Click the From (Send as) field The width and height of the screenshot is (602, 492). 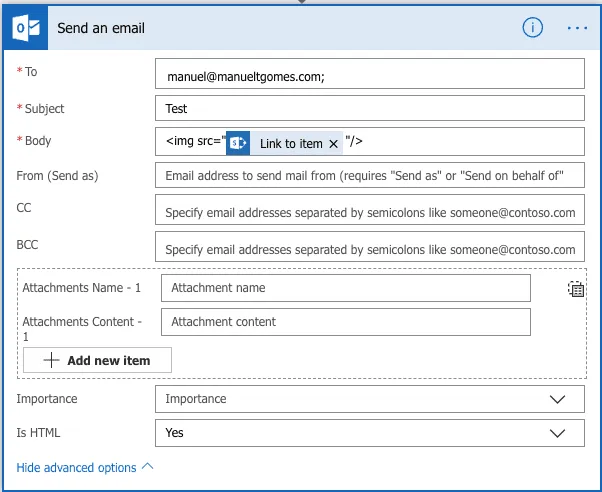coord(370,177)
